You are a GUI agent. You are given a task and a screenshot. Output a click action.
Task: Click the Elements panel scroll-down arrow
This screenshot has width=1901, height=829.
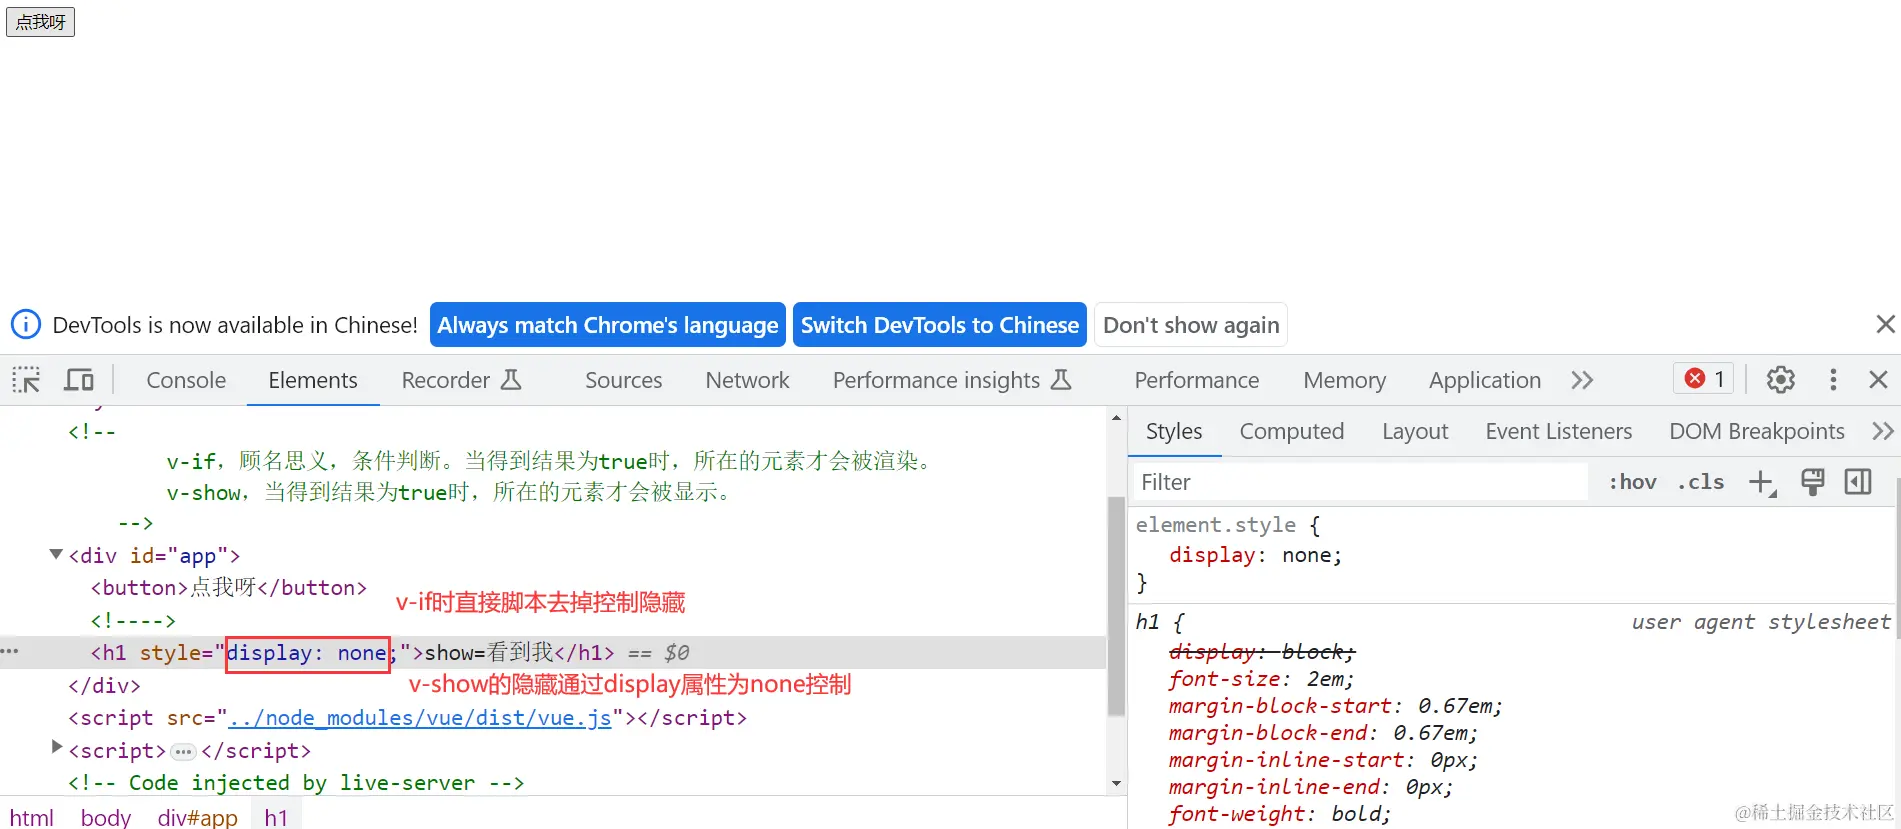coord(1117,784)
